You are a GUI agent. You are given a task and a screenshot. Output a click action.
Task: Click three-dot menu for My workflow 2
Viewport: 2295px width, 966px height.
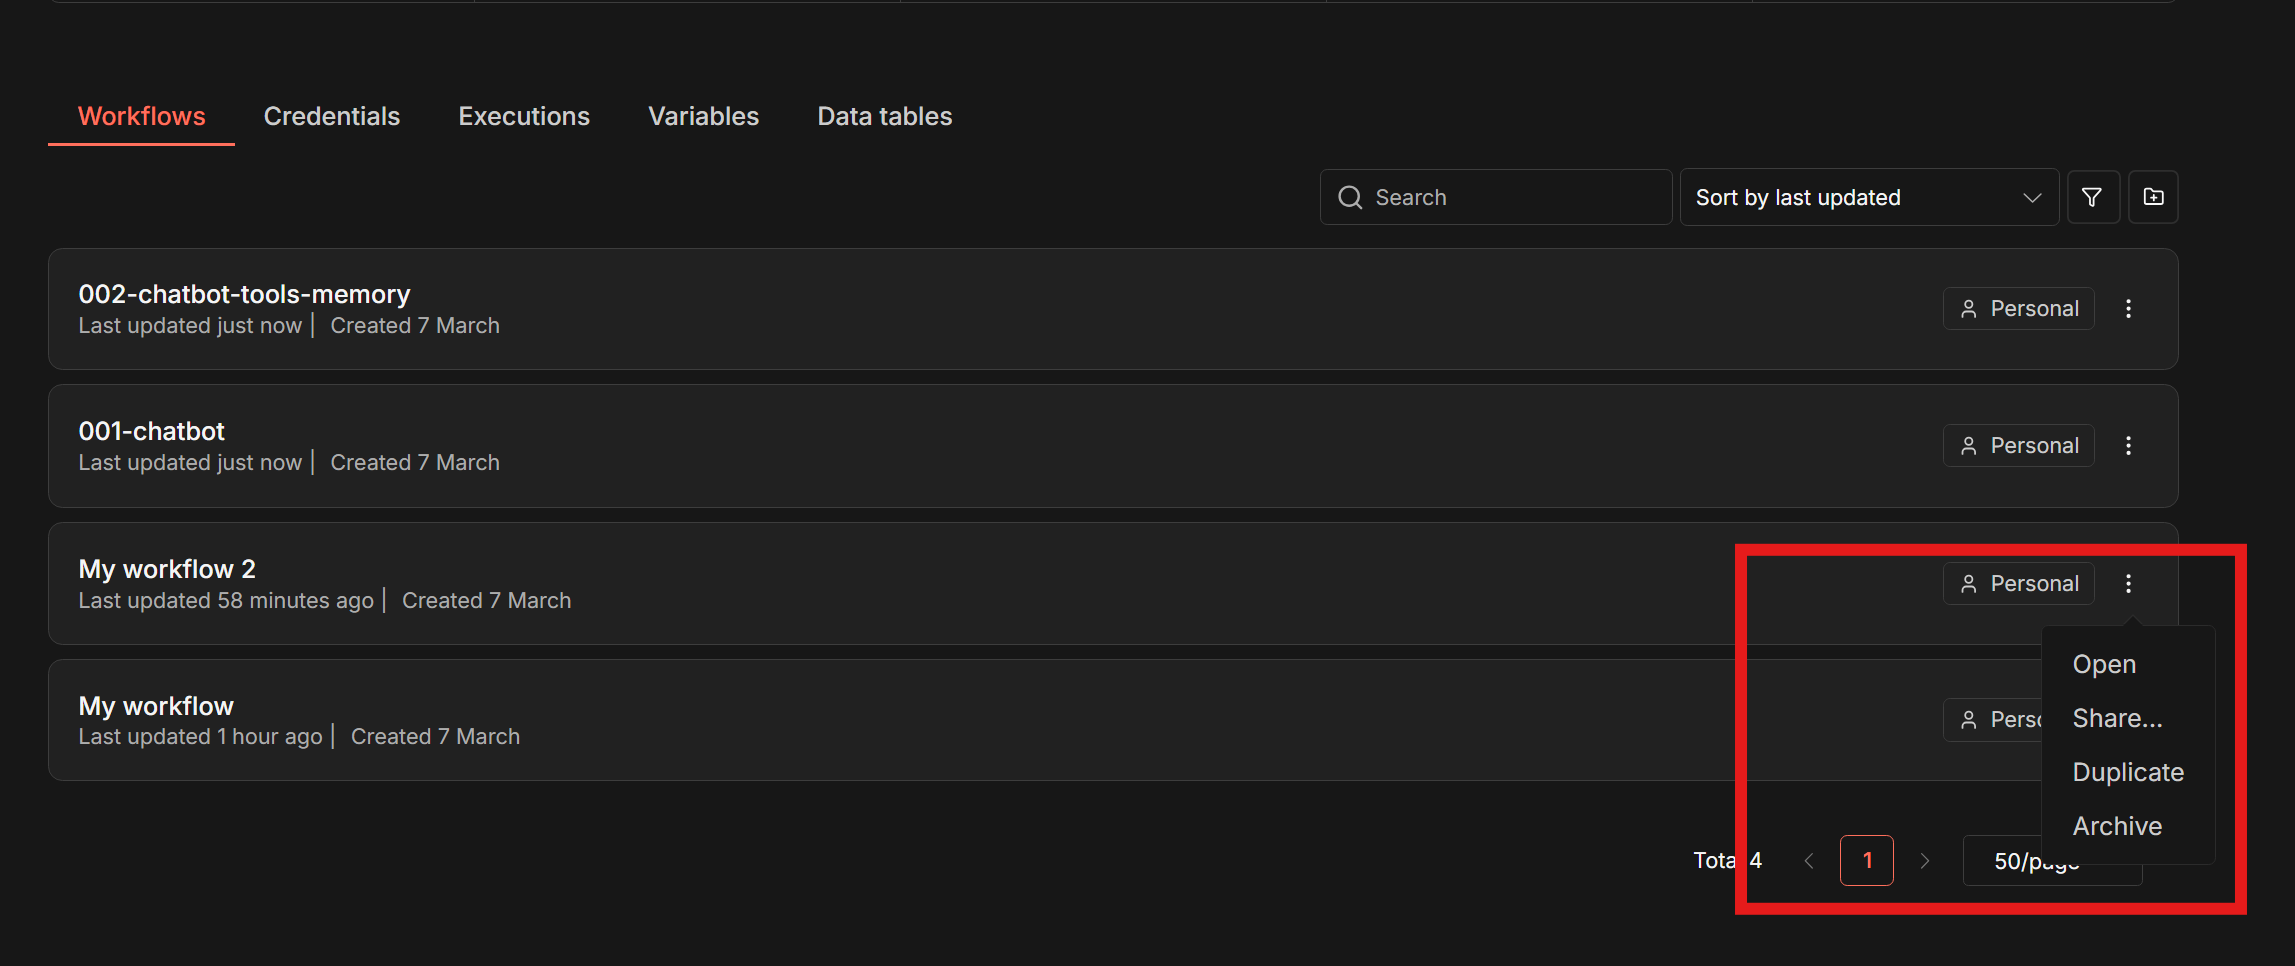2128,584
